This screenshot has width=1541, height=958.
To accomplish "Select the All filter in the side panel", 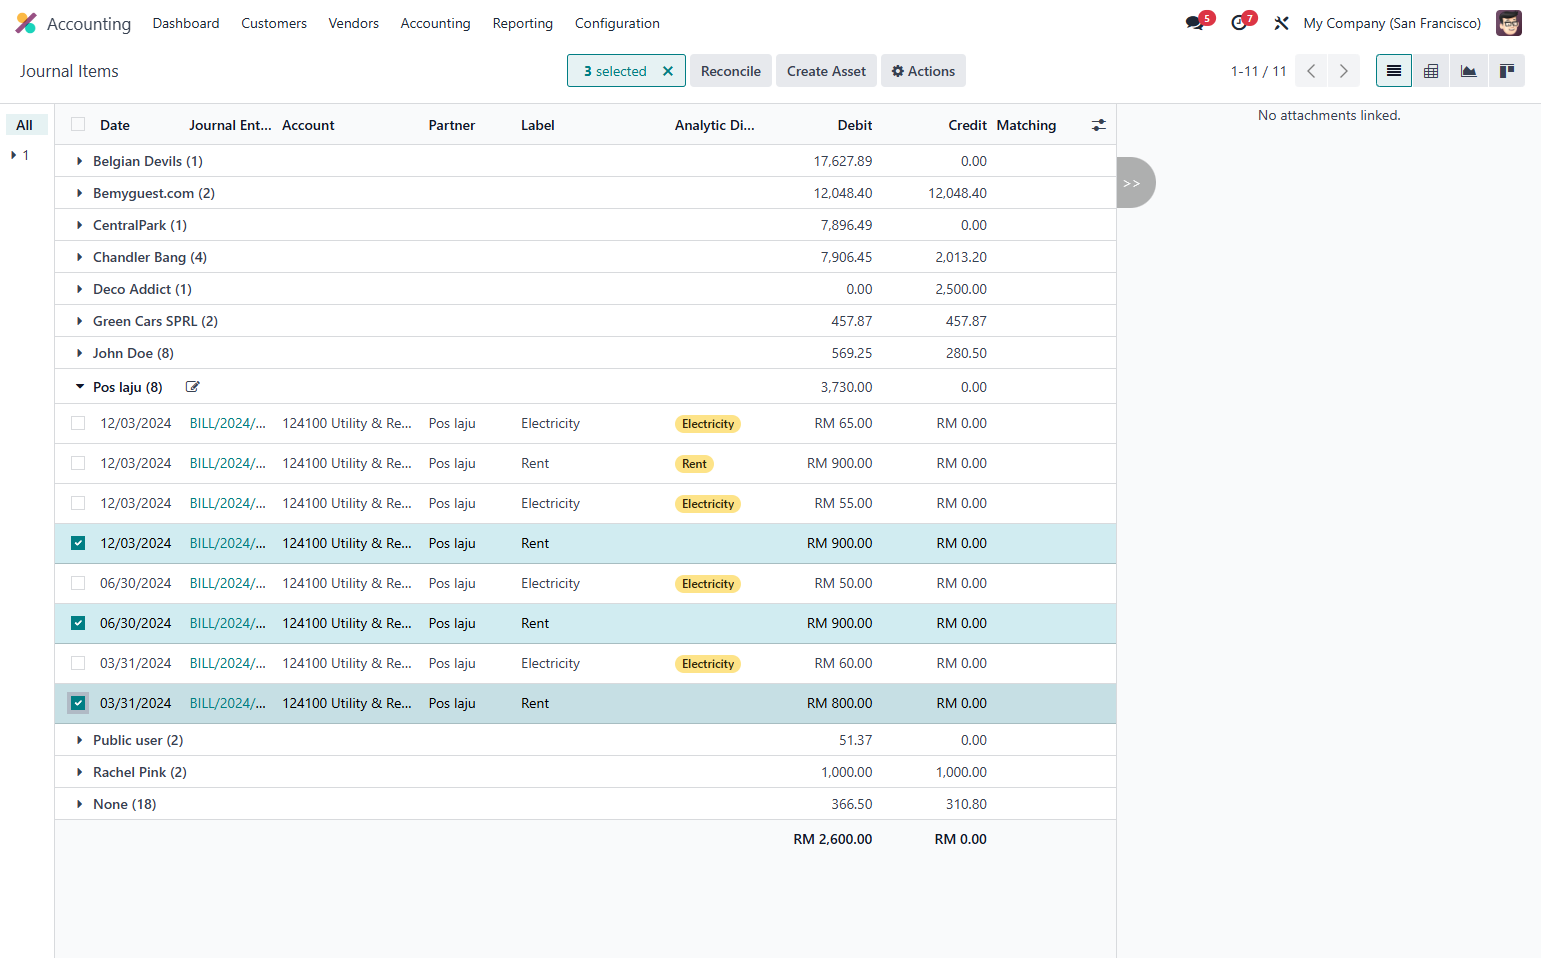I will (25, 125).
